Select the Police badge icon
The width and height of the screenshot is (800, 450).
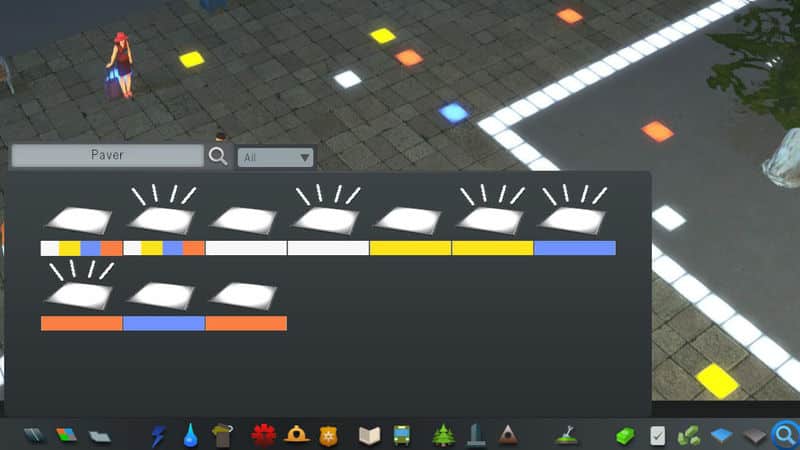(x=327, y=435)
